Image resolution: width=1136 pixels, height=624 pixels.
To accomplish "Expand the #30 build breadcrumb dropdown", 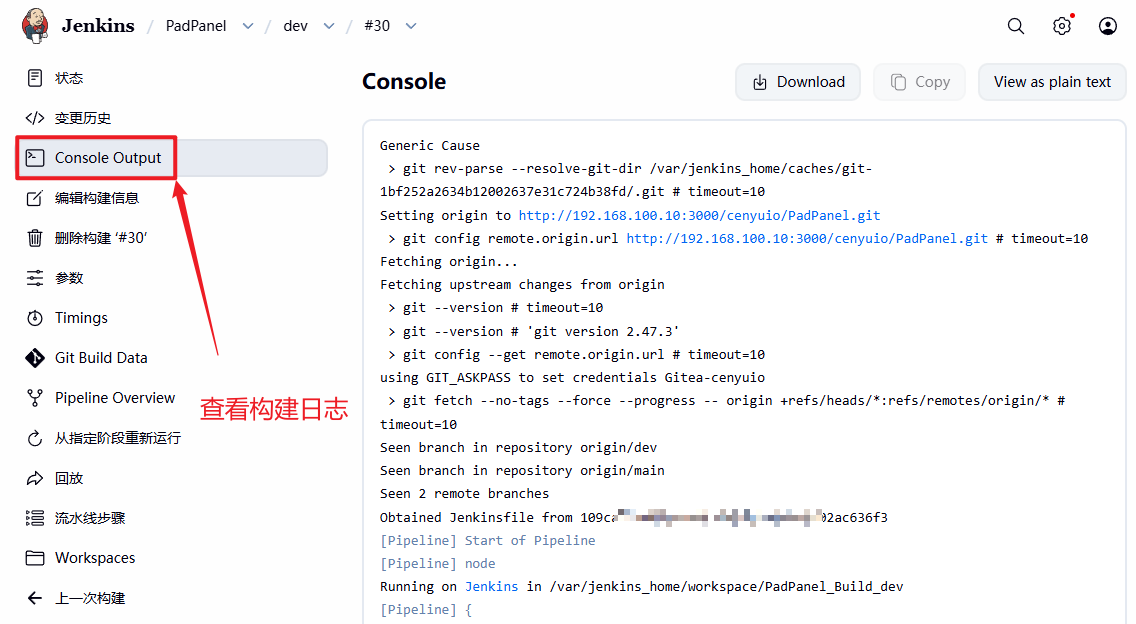I will point(410,26).
